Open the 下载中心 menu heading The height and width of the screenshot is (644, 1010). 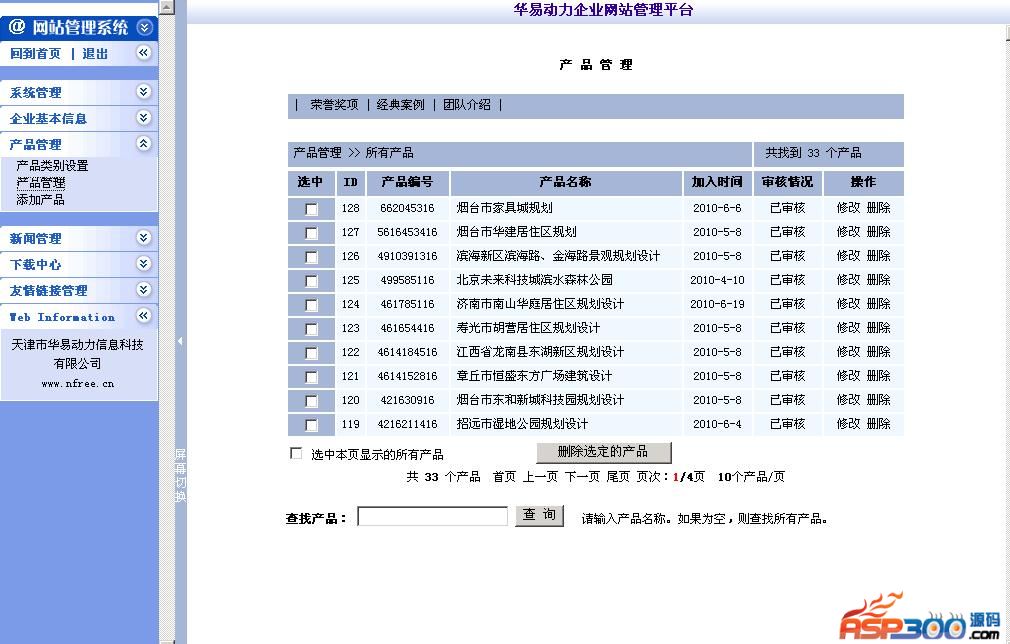pos(35,265)
